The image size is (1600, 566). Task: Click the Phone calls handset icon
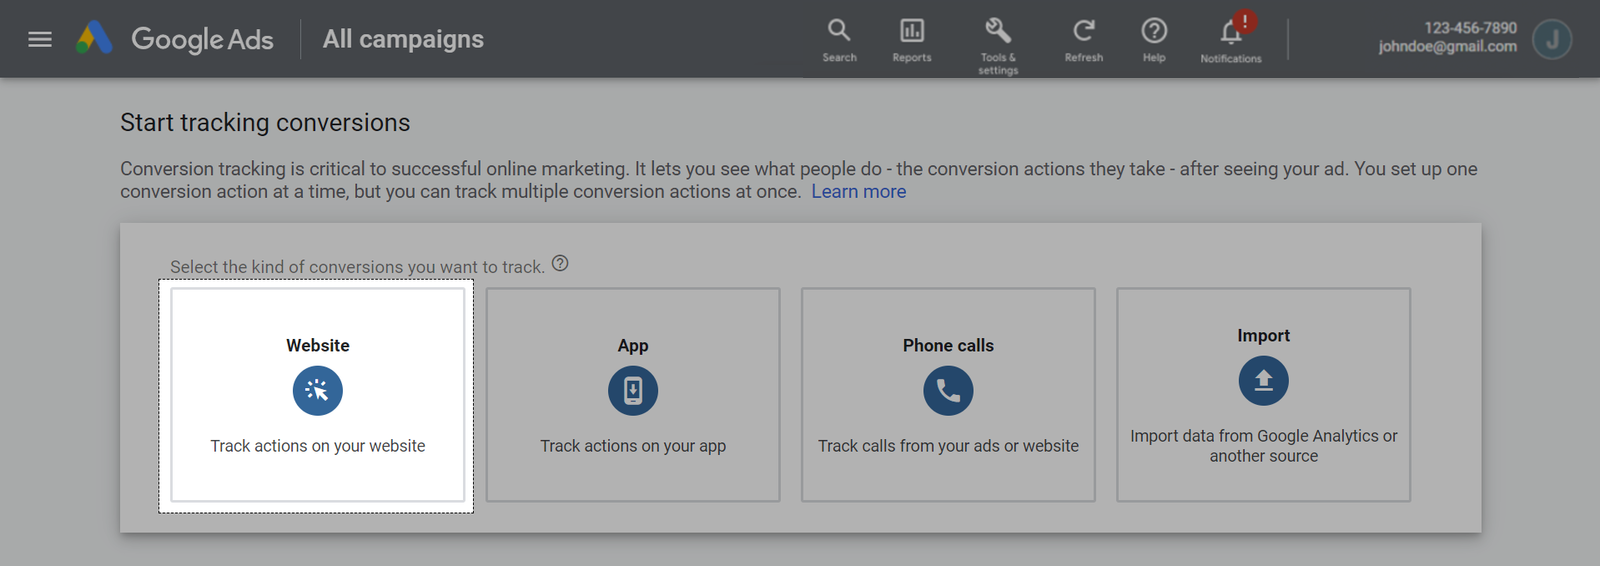pyautogui.click(x=948, y=391)
